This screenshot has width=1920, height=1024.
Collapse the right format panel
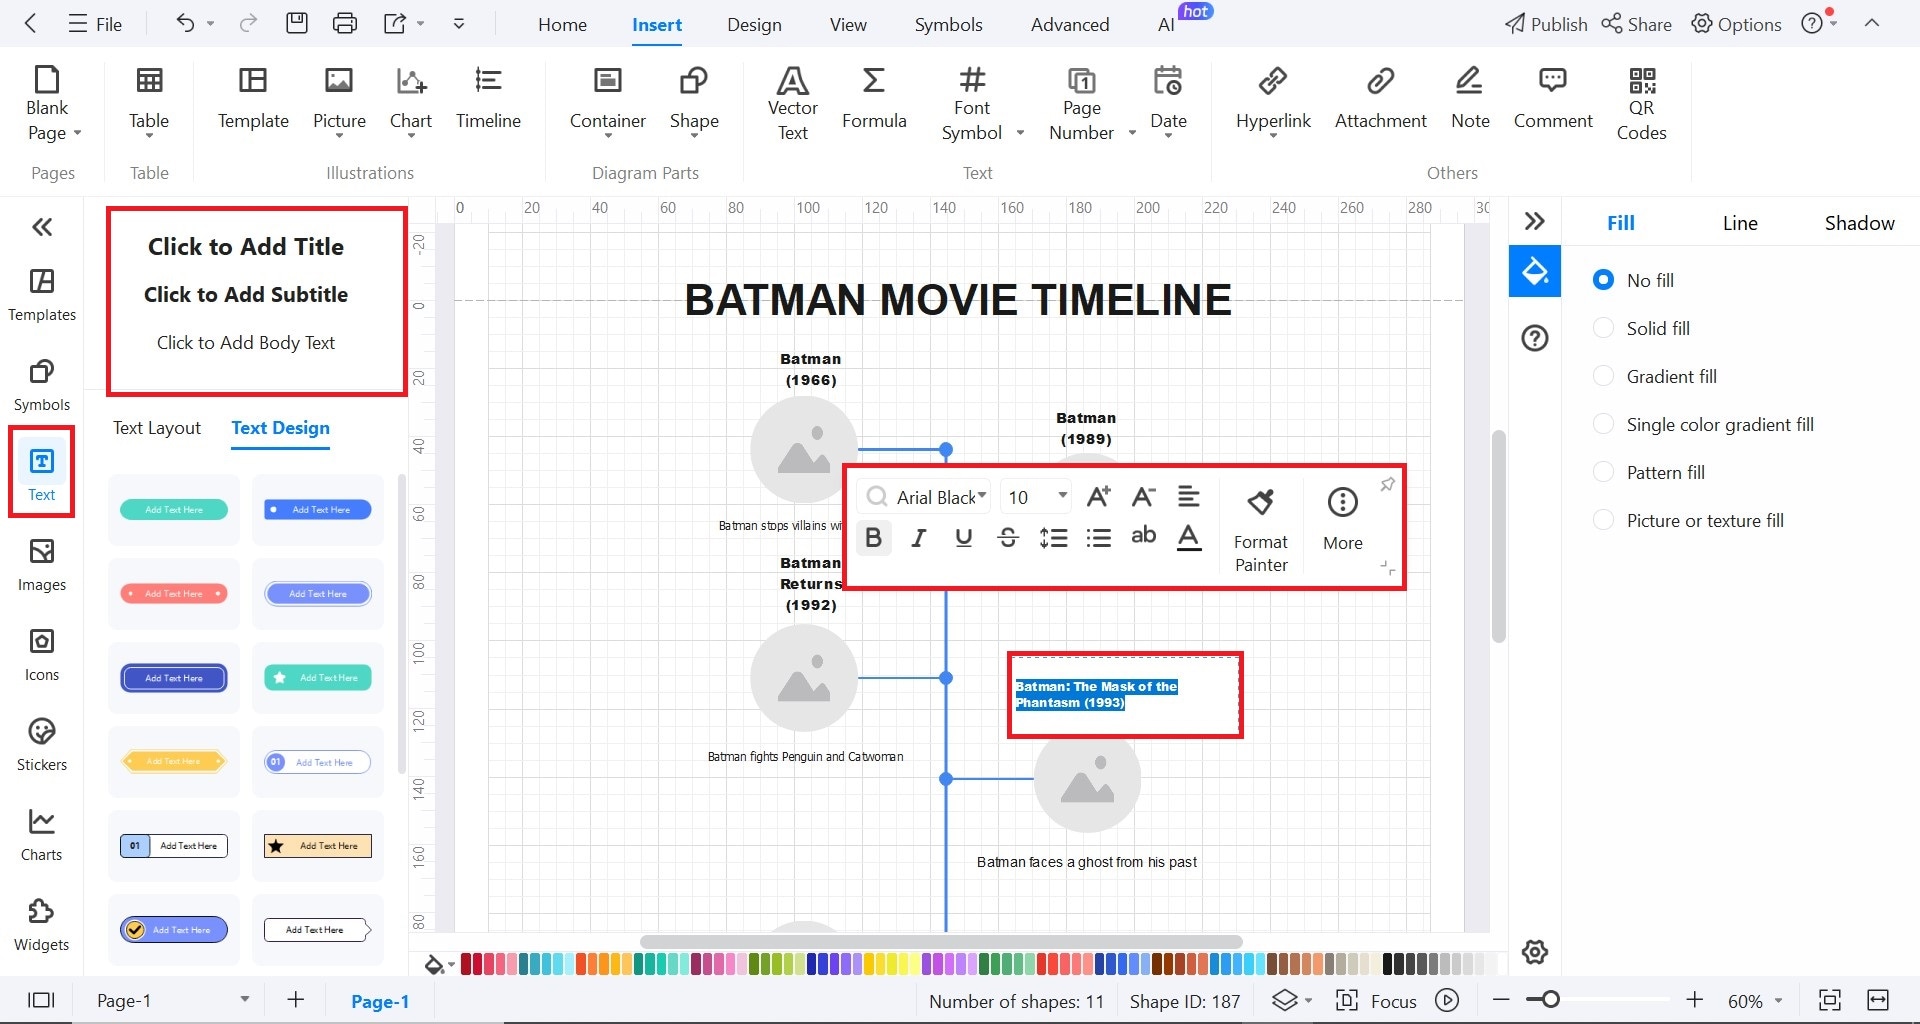point(1535,221)
